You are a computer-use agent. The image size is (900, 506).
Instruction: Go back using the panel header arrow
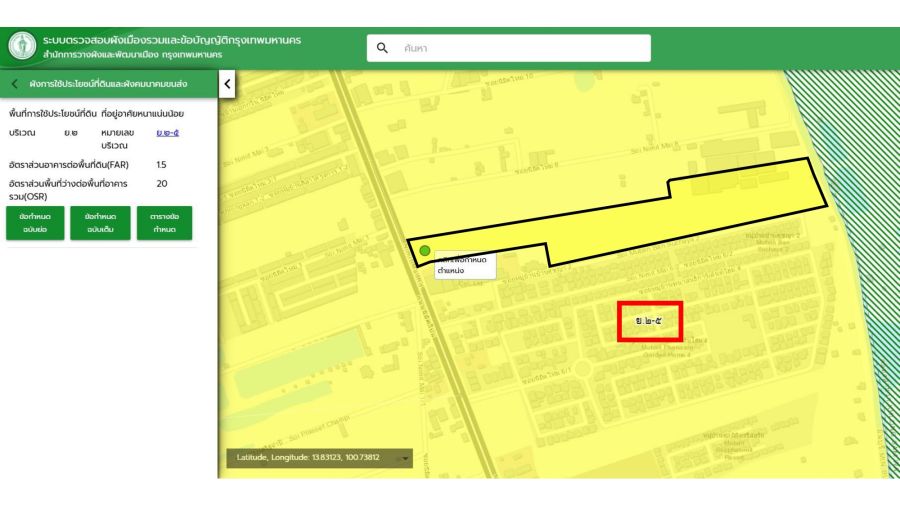tap(15, 84)
